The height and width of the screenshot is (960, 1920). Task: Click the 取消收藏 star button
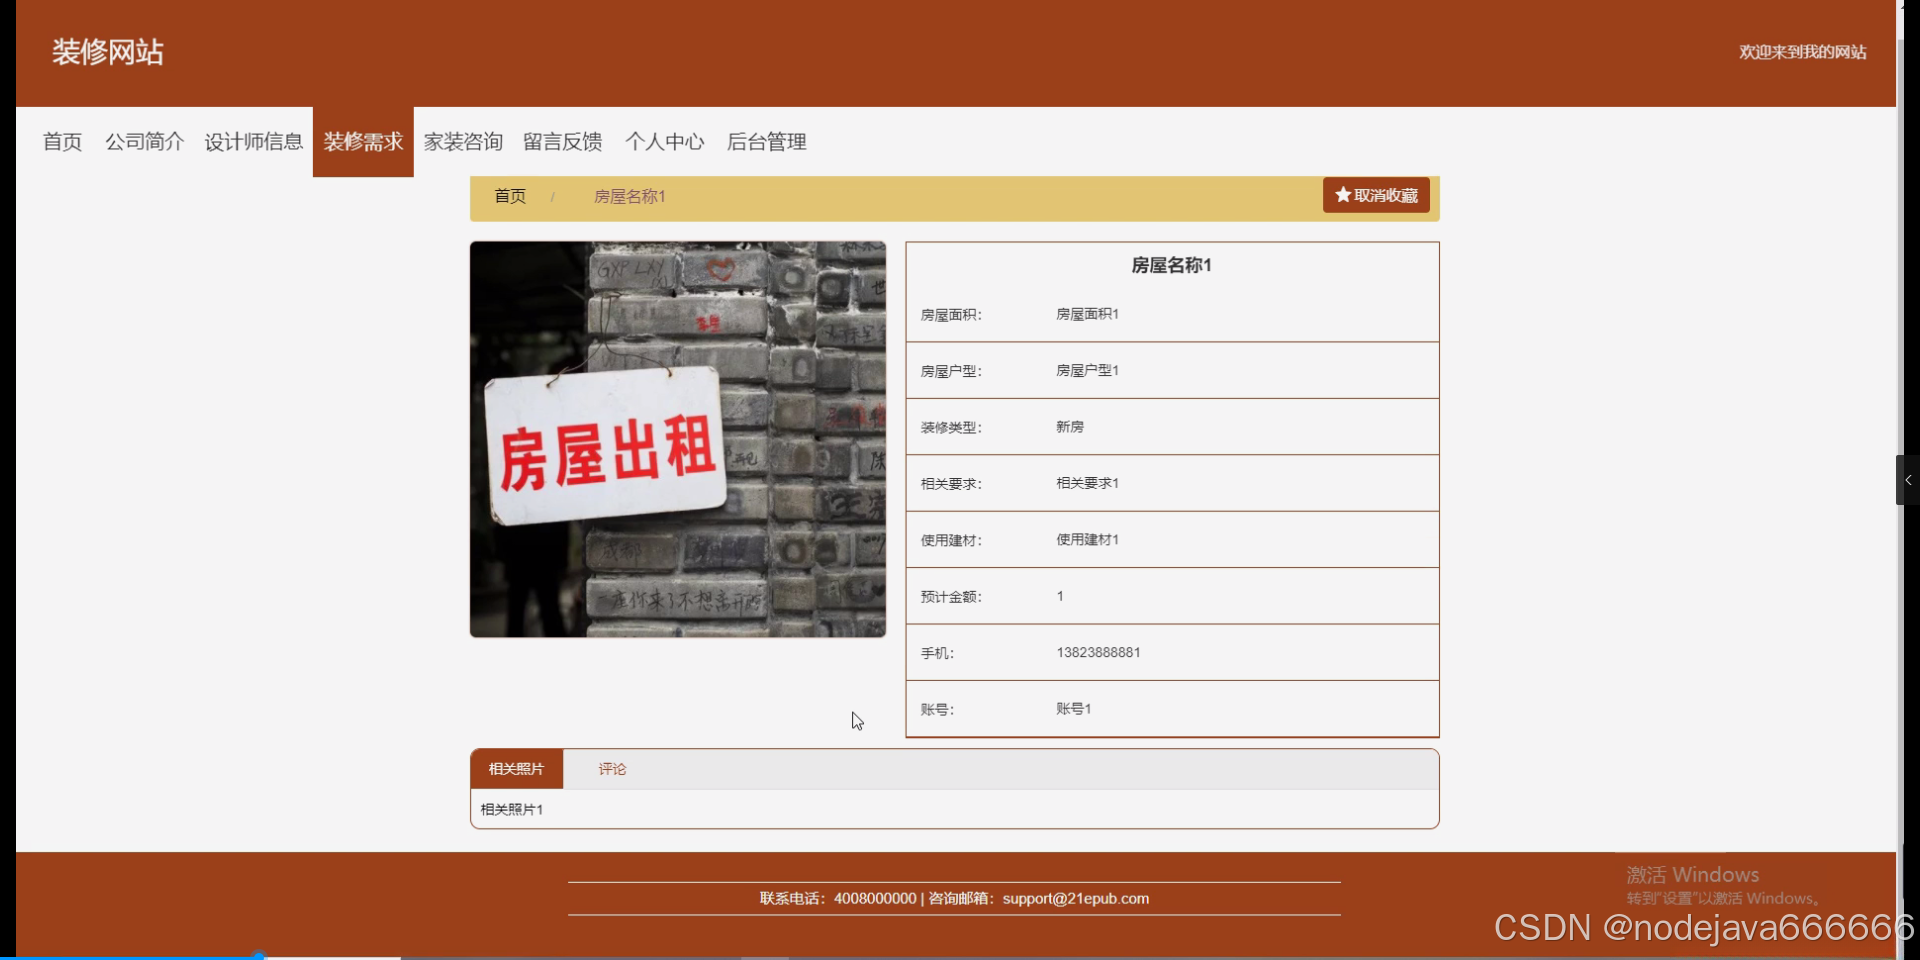tap(1376, 195)
